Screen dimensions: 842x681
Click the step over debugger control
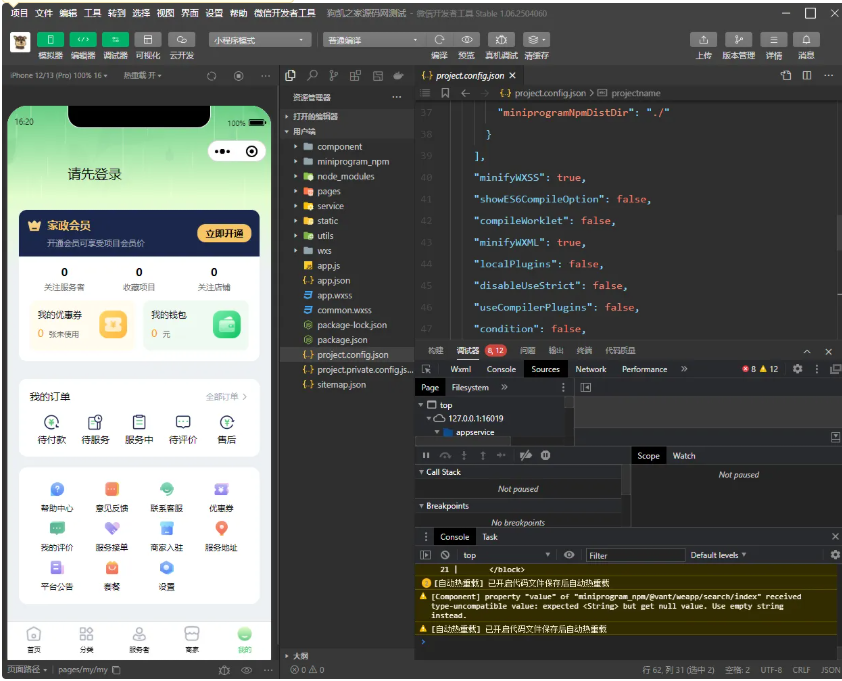click(443, 455)
